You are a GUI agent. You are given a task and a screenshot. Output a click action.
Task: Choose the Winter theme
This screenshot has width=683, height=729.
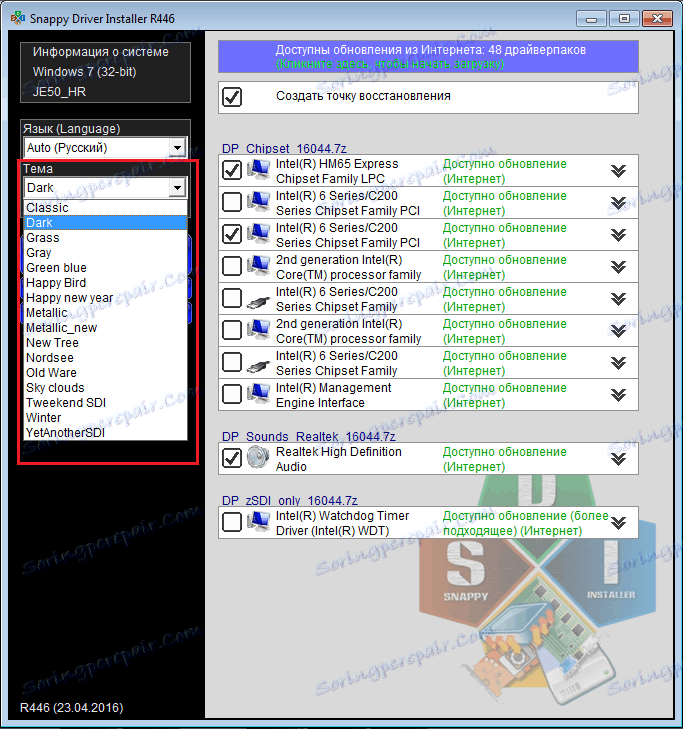[106, 418]
